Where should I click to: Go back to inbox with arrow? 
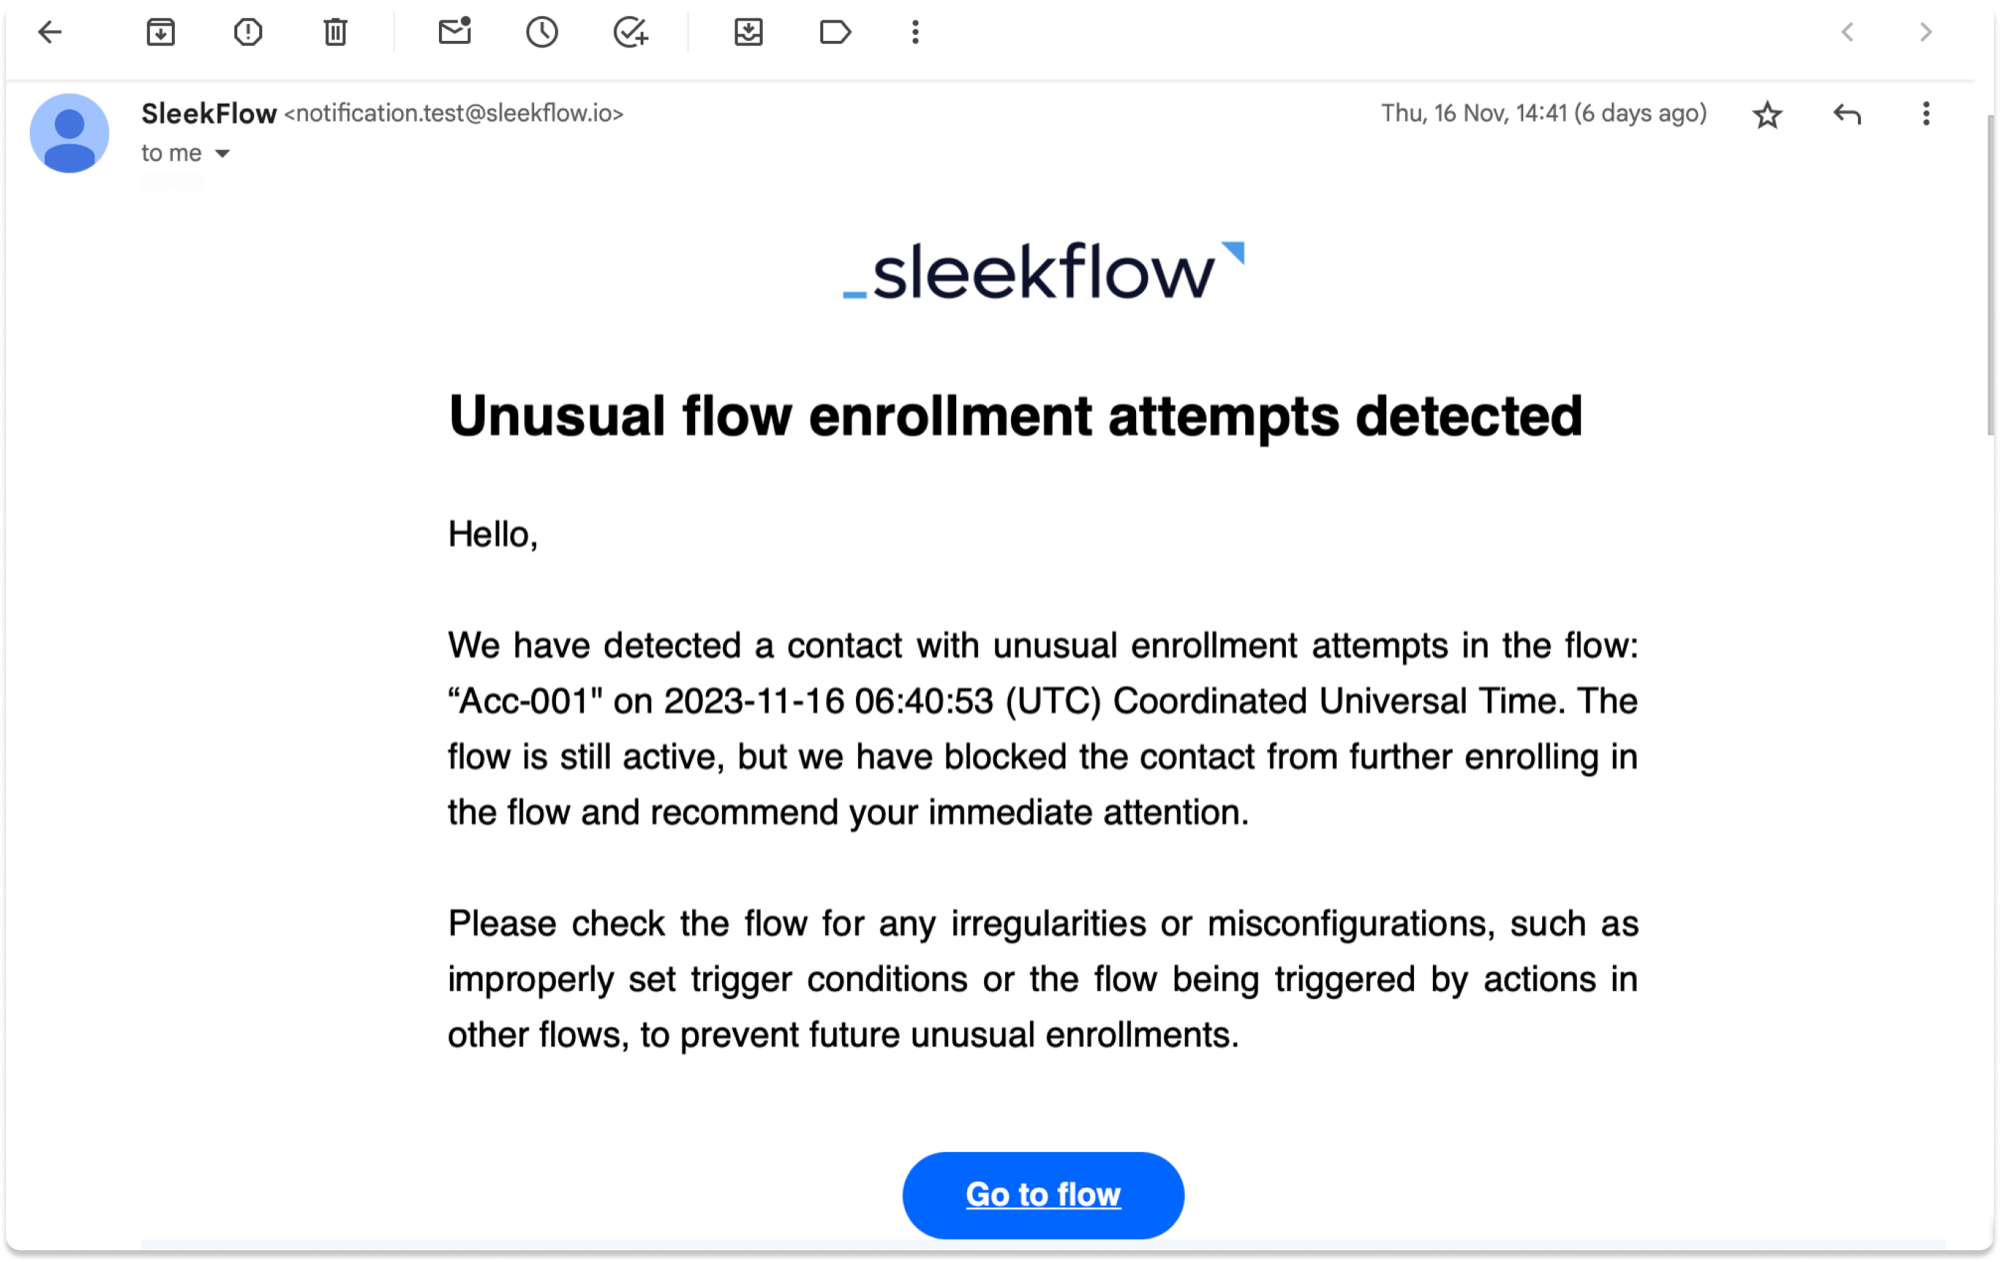pos(50,32)
